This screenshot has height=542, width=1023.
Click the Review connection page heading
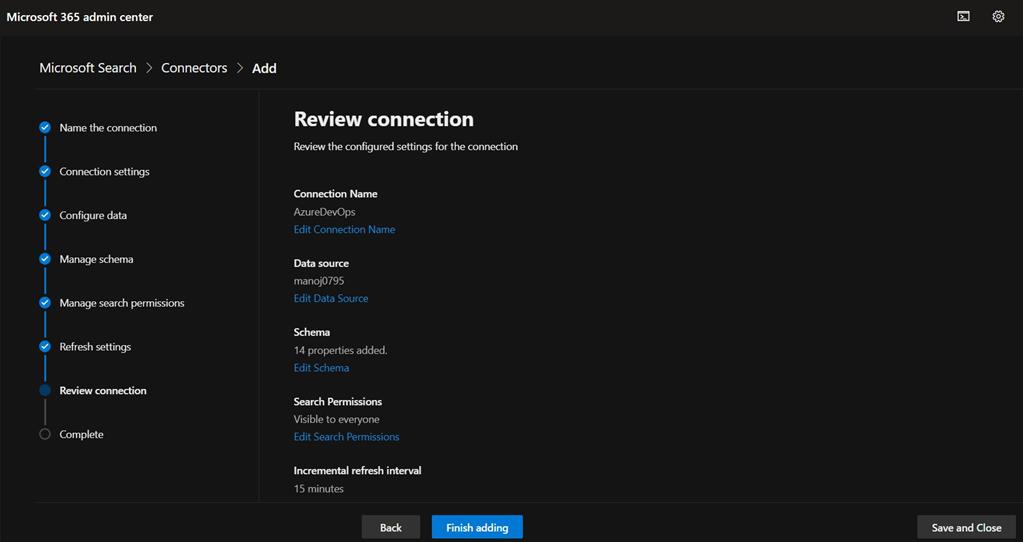384,119
